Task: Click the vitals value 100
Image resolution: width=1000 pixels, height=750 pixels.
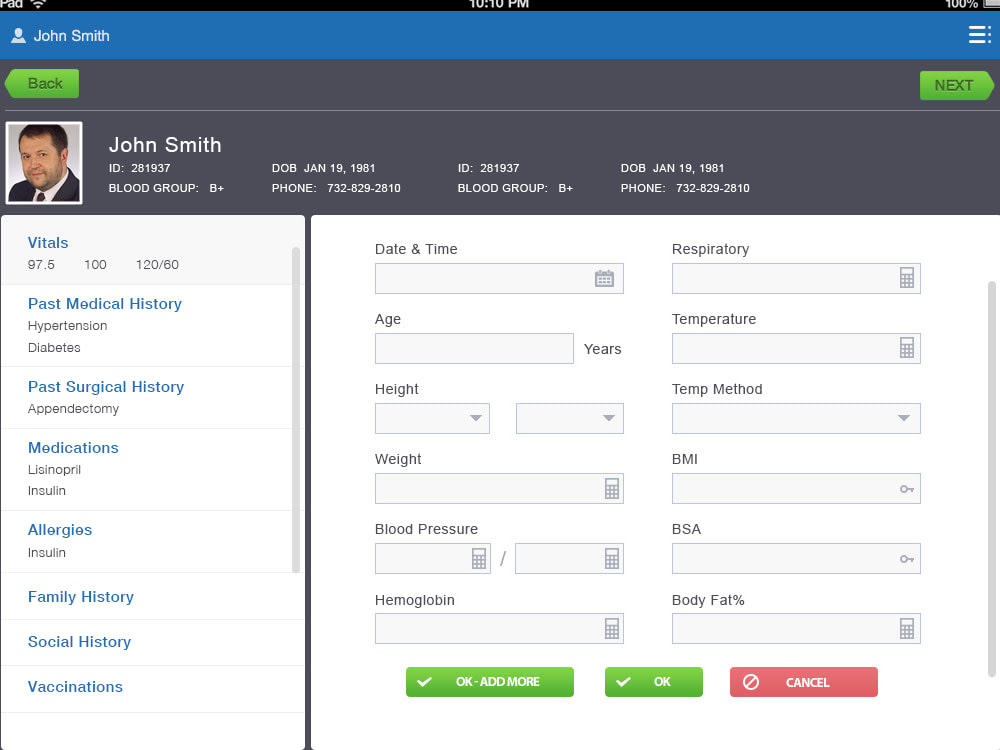Action: 95,265
